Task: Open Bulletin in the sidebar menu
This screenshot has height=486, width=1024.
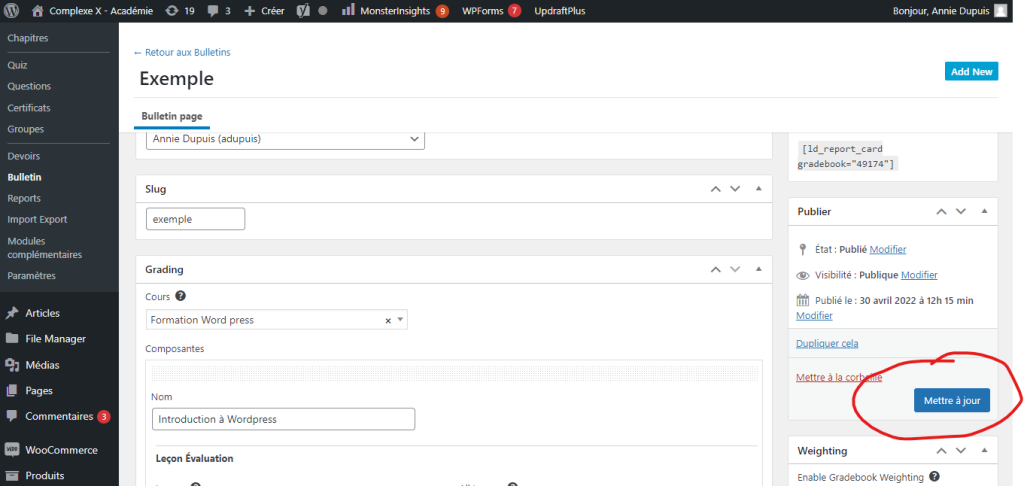Action: [x=25, y=177]
